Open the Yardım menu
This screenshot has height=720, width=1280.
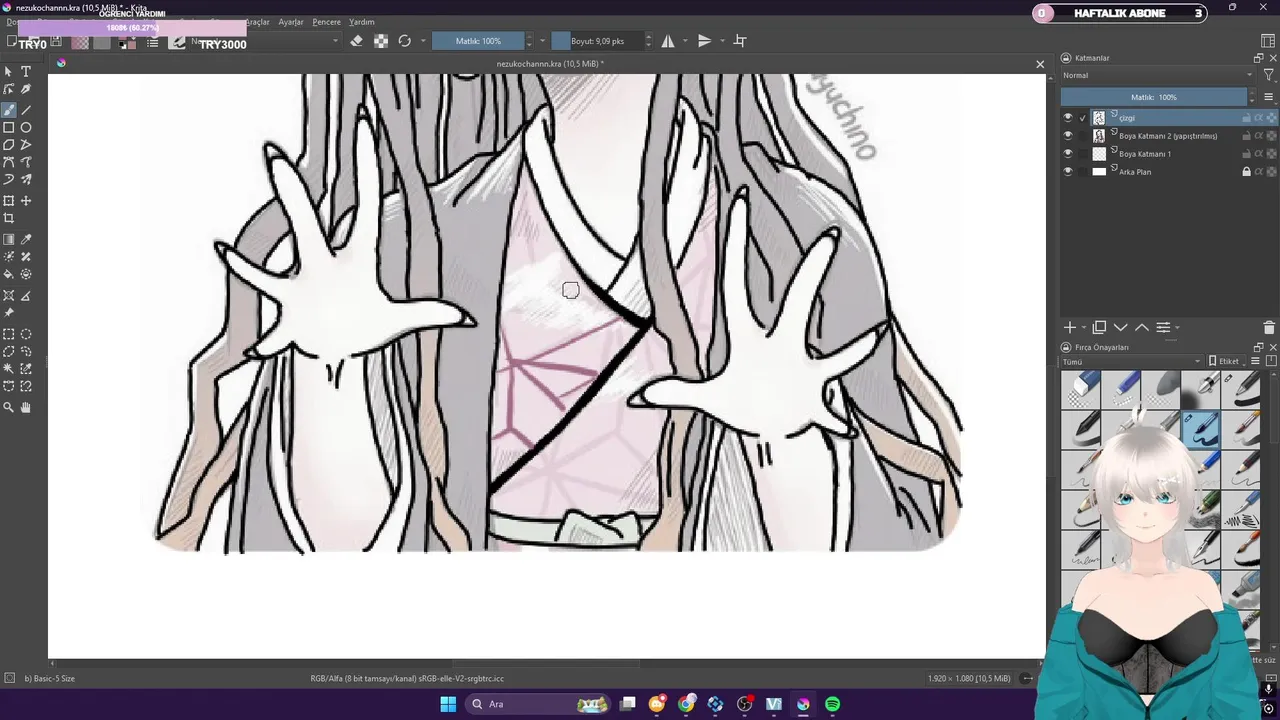[362, 22]
